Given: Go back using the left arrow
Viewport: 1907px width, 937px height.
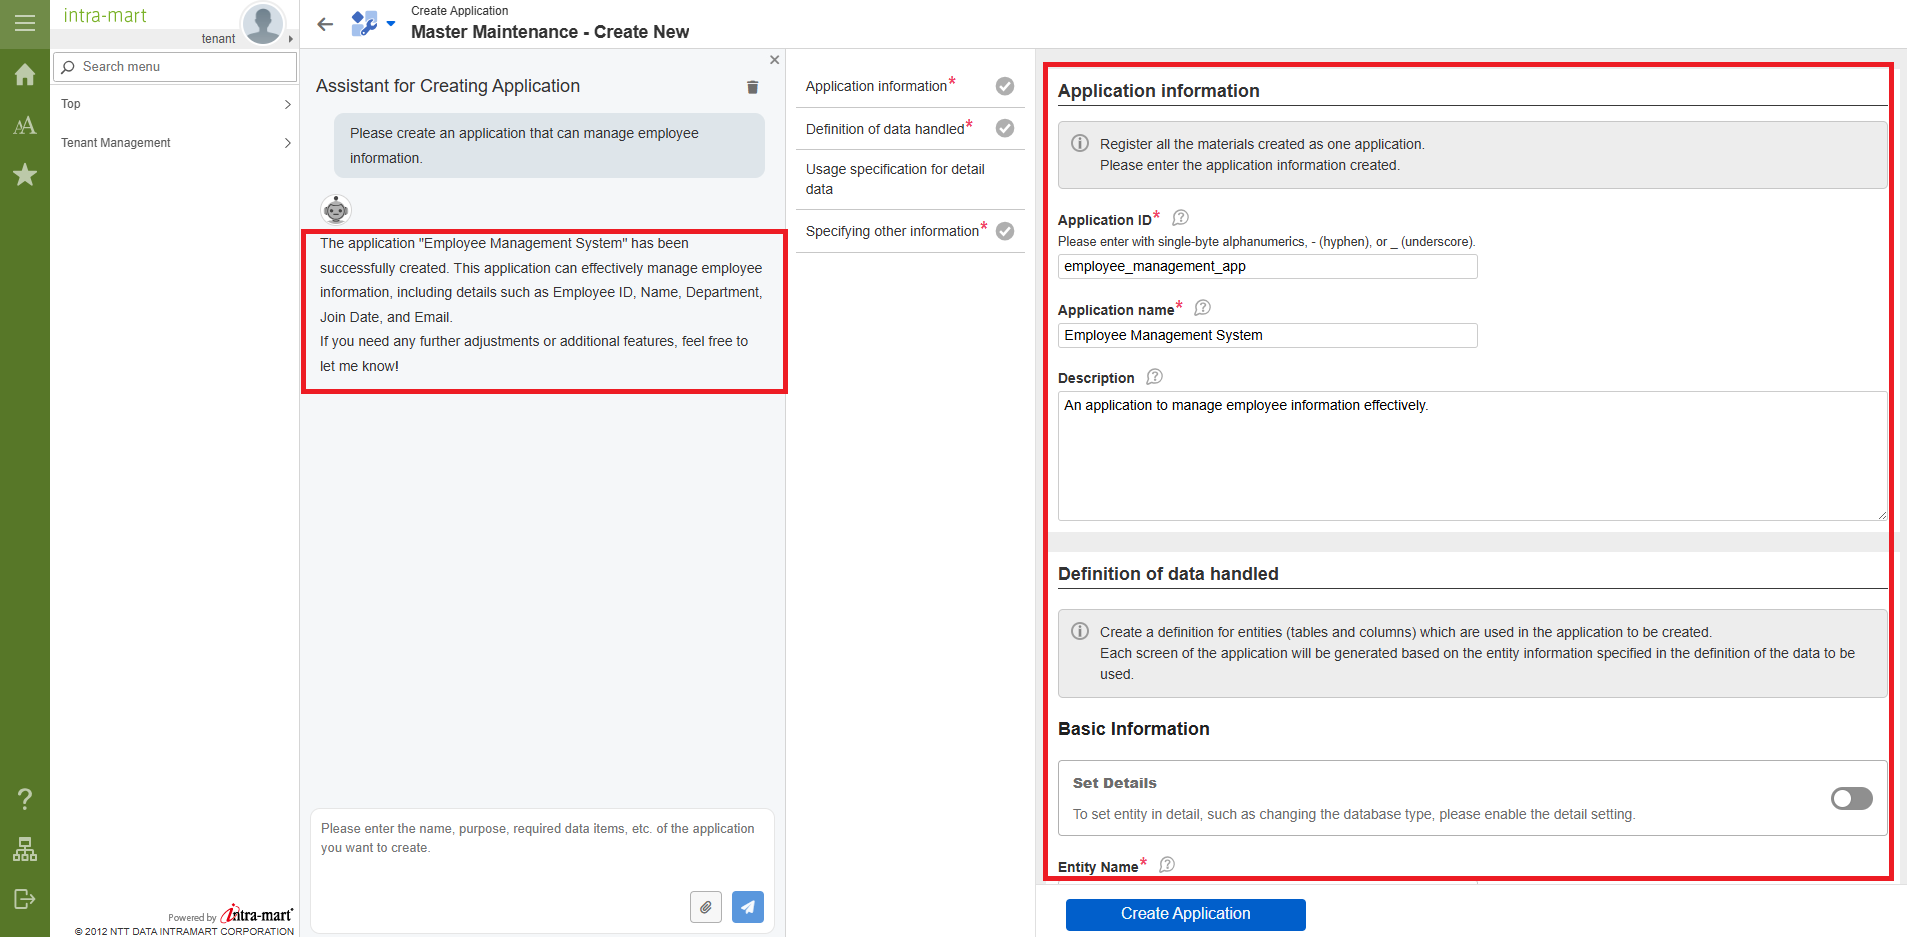Looking at the screenshot, I should tap(325, 24).
